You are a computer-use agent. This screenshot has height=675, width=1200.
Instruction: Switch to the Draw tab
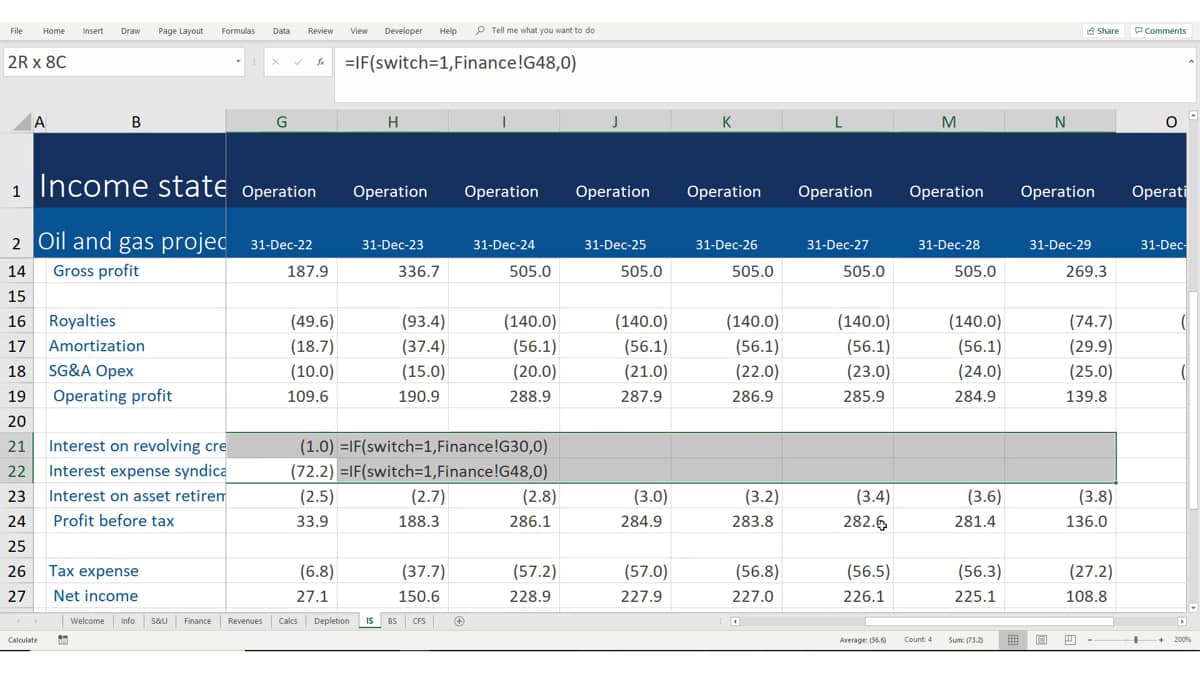(130, 31)
